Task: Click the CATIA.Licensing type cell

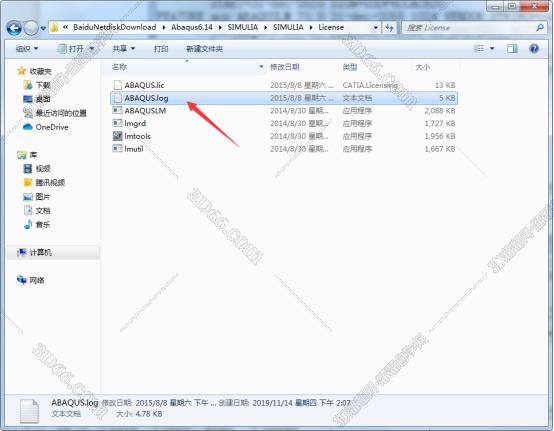Action: click(370, 85)
